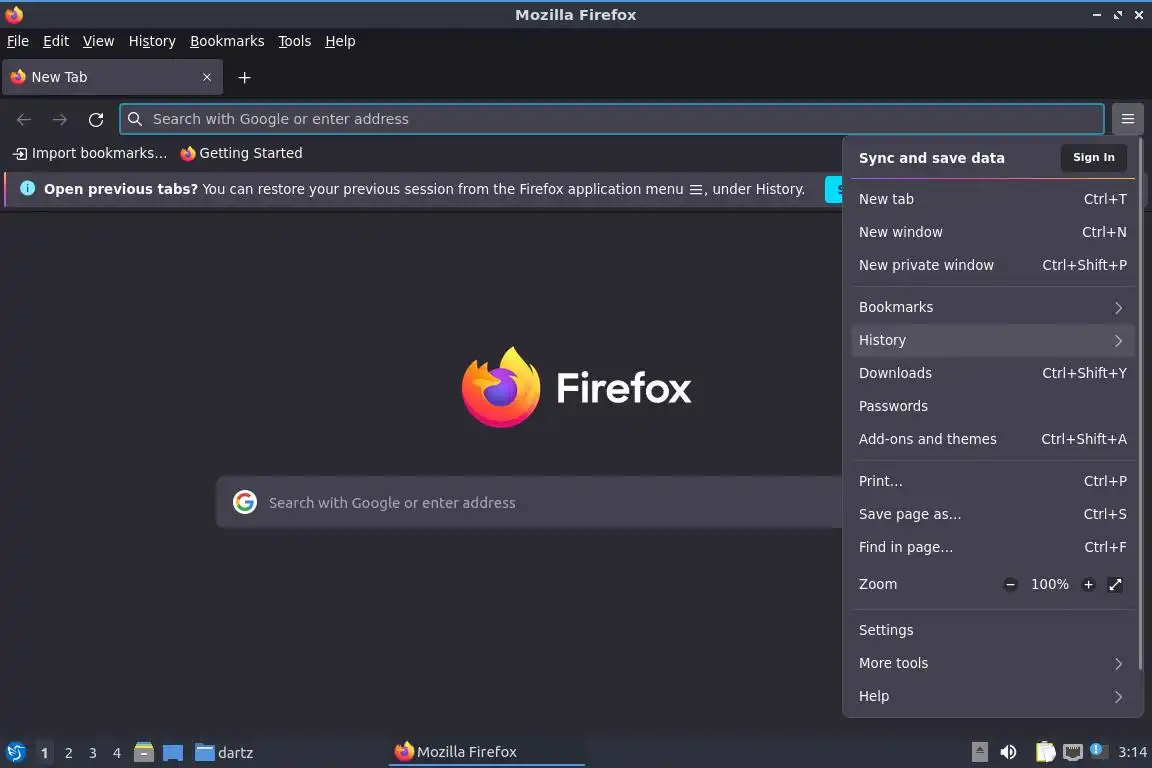Click the info icon in notification bar
The image size is (1152, 768).
point(27,188)
